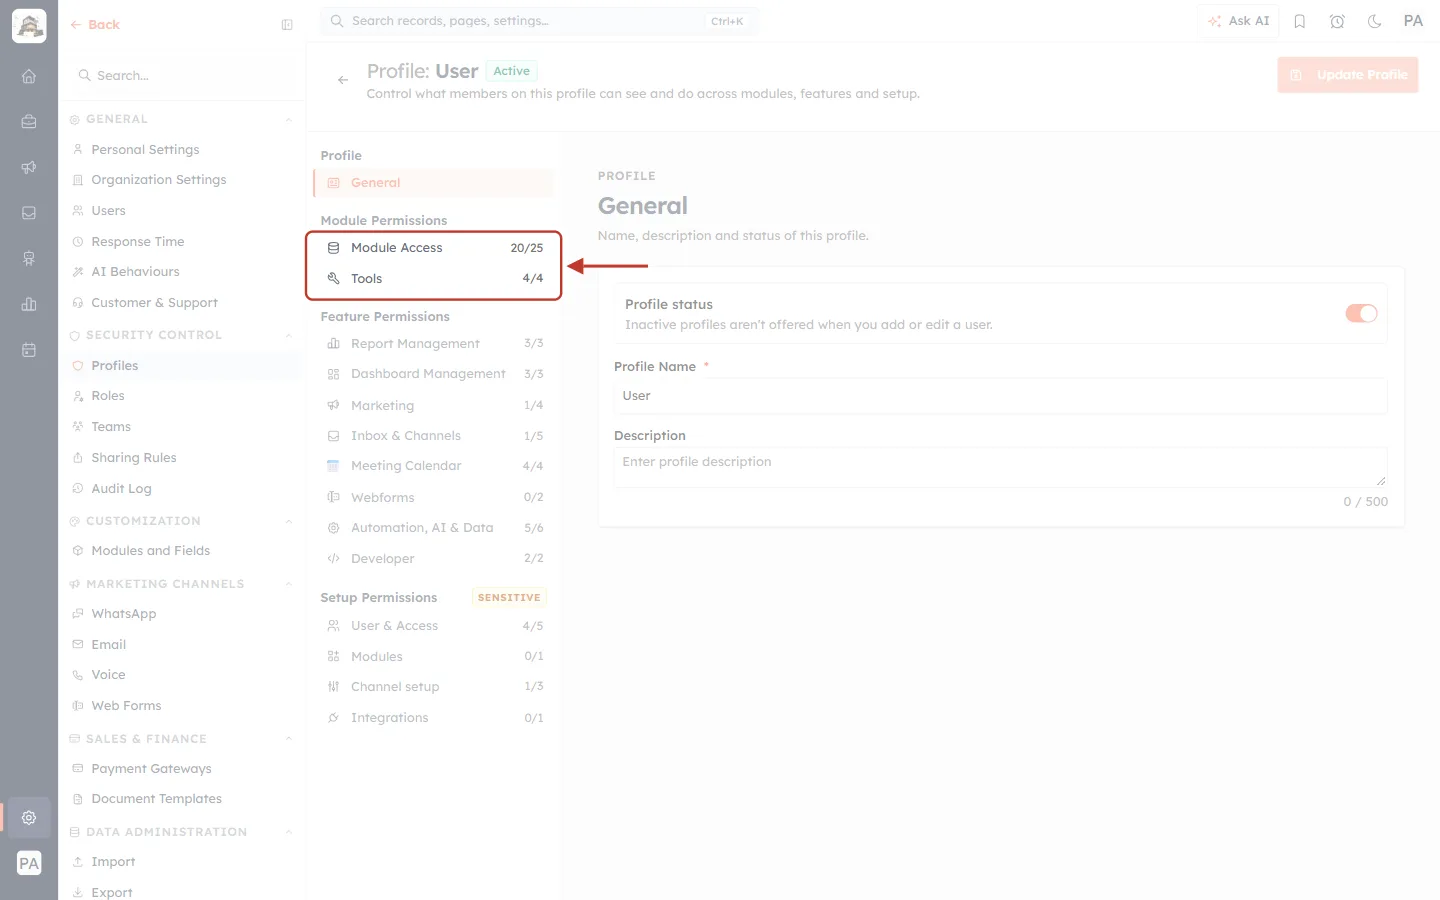Open the bar chart reports icon in left rail
Screen dimensions: 1440x900
click(29, 305)
